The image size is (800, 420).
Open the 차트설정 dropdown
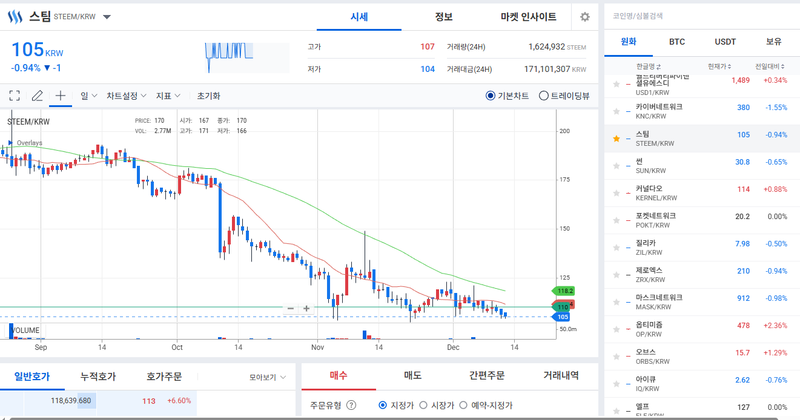coord(126,96)
